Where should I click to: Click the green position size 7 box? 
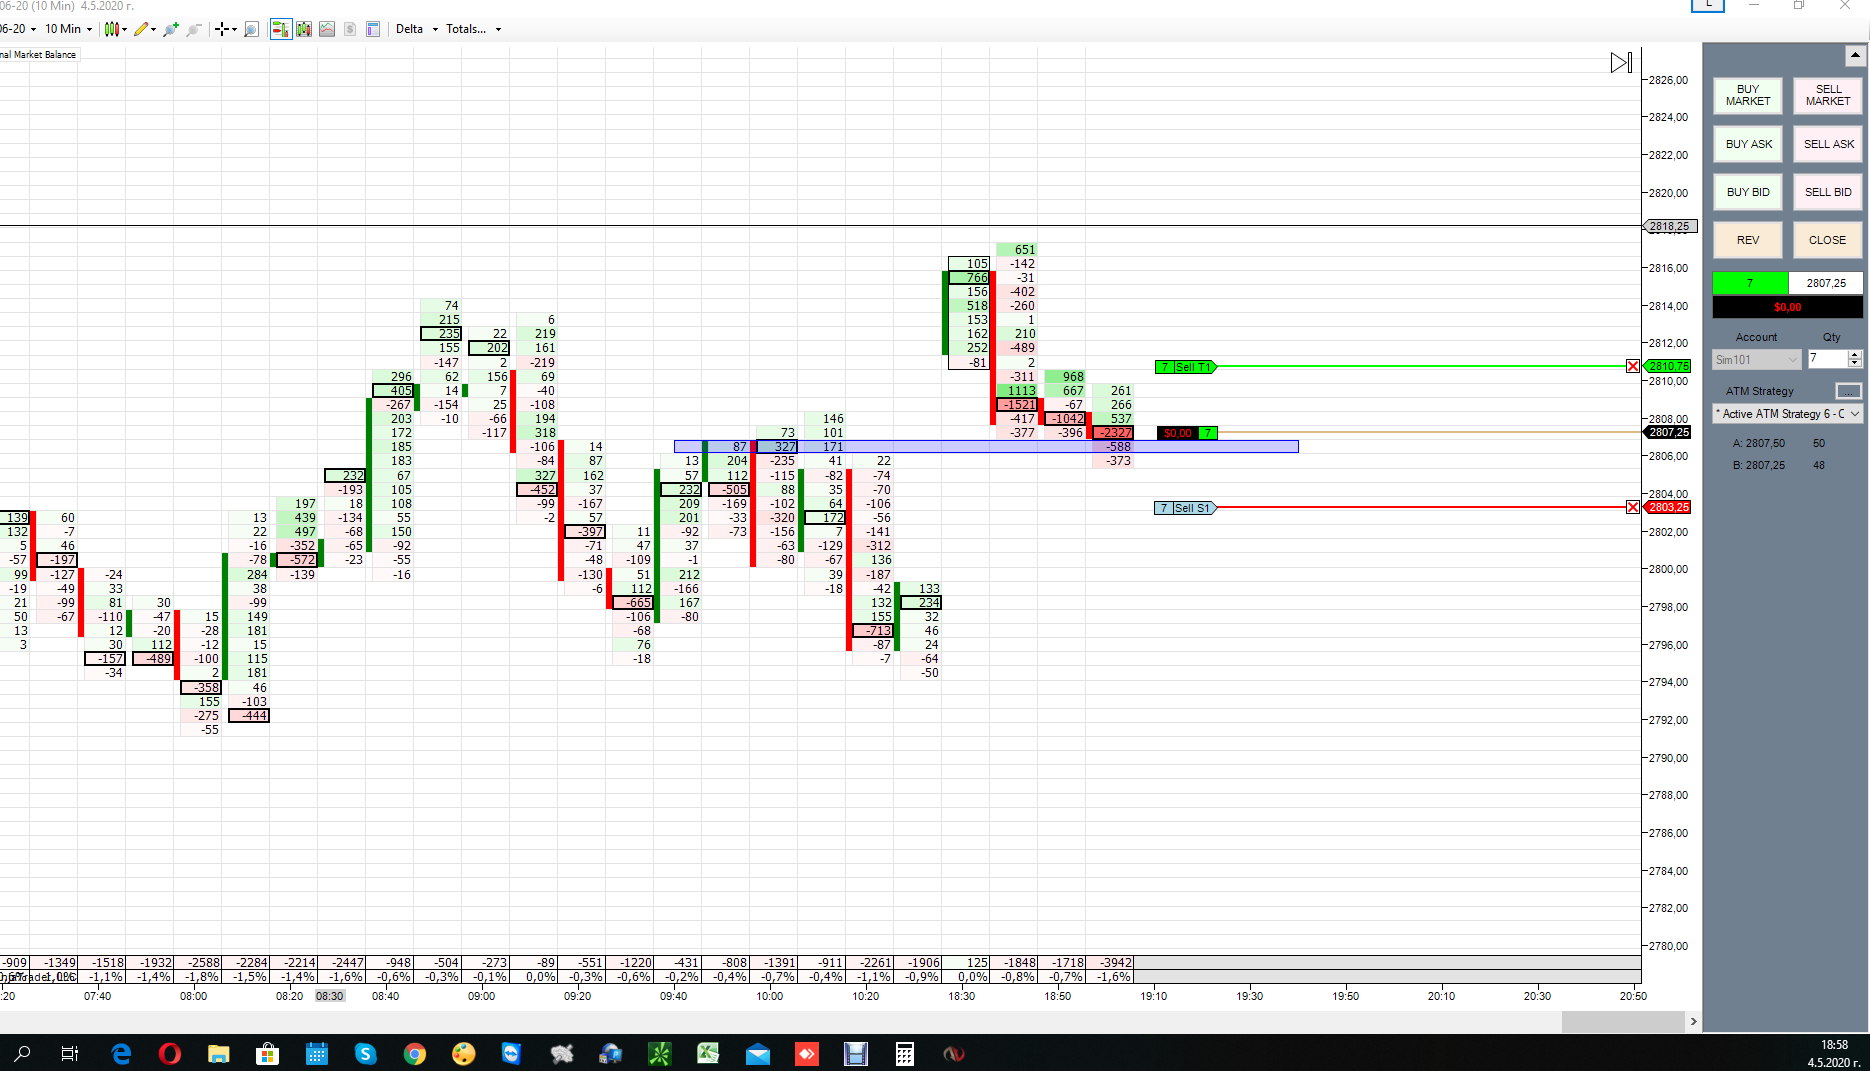1750,283
